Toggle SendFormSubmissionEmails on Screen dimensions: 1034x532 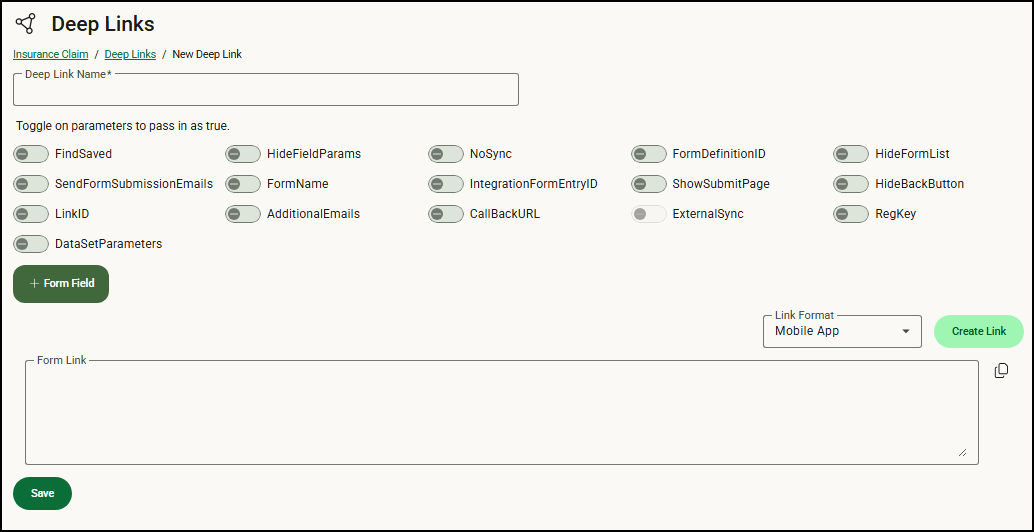pos(31,184)
